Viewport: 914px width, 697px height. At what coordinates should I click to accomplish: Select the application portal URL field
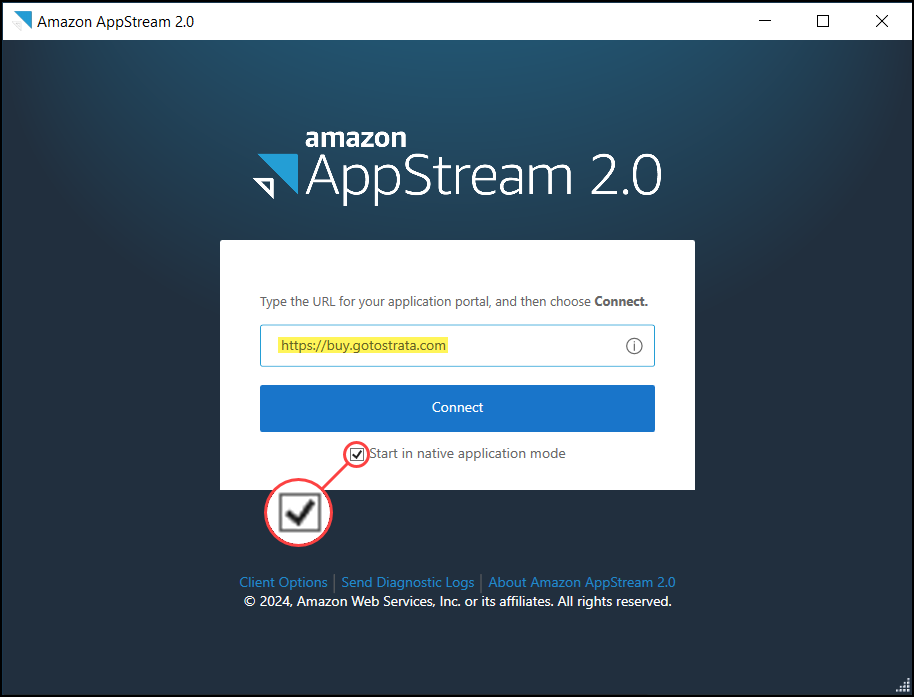point(457,345)
